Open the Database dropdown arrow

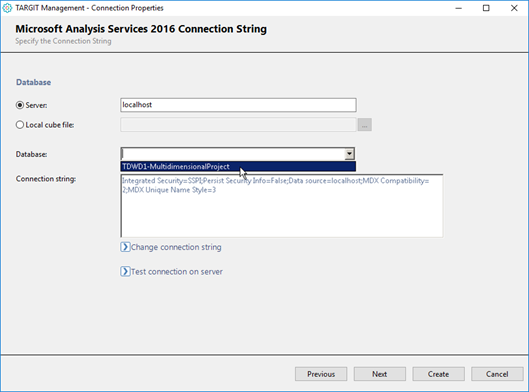tap(350, 154)
